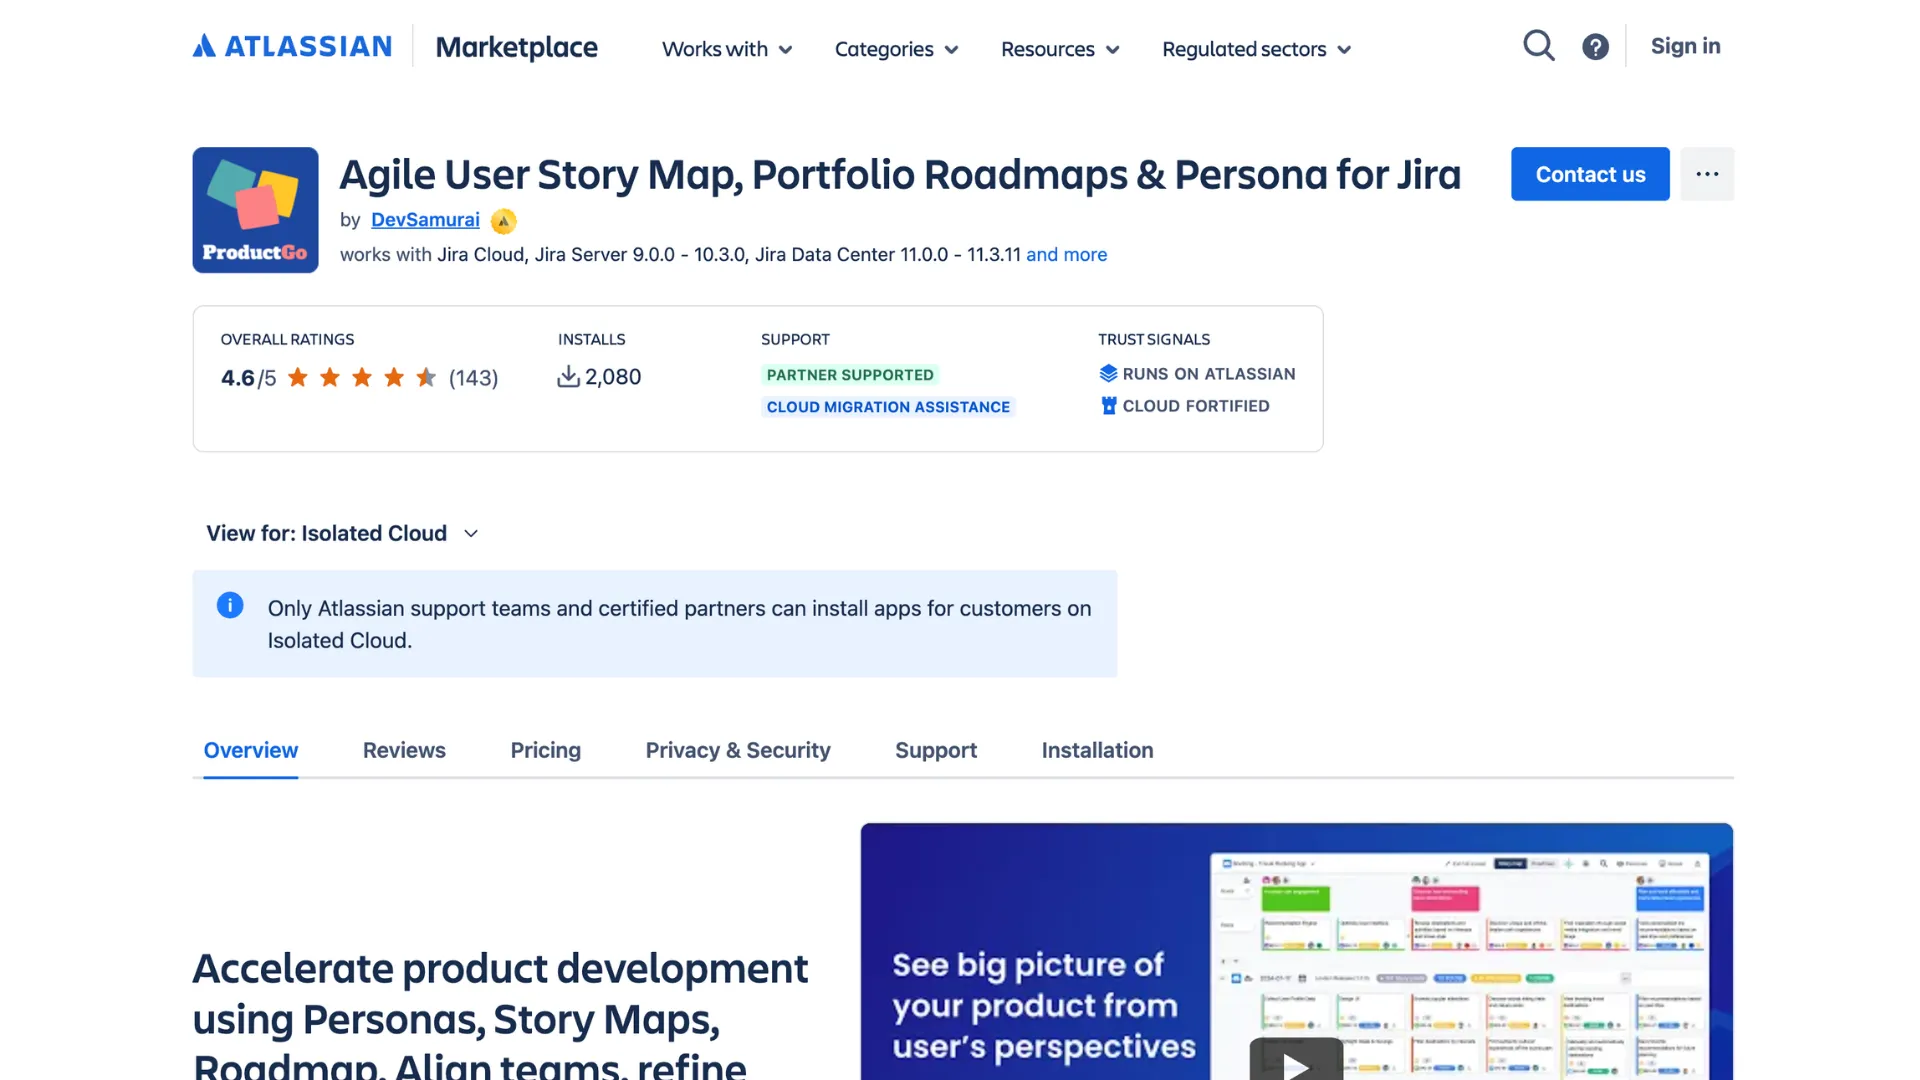Switch to the Pricing tab
The height and width of the screenshot is (1080, 1920).
[546, 751]
